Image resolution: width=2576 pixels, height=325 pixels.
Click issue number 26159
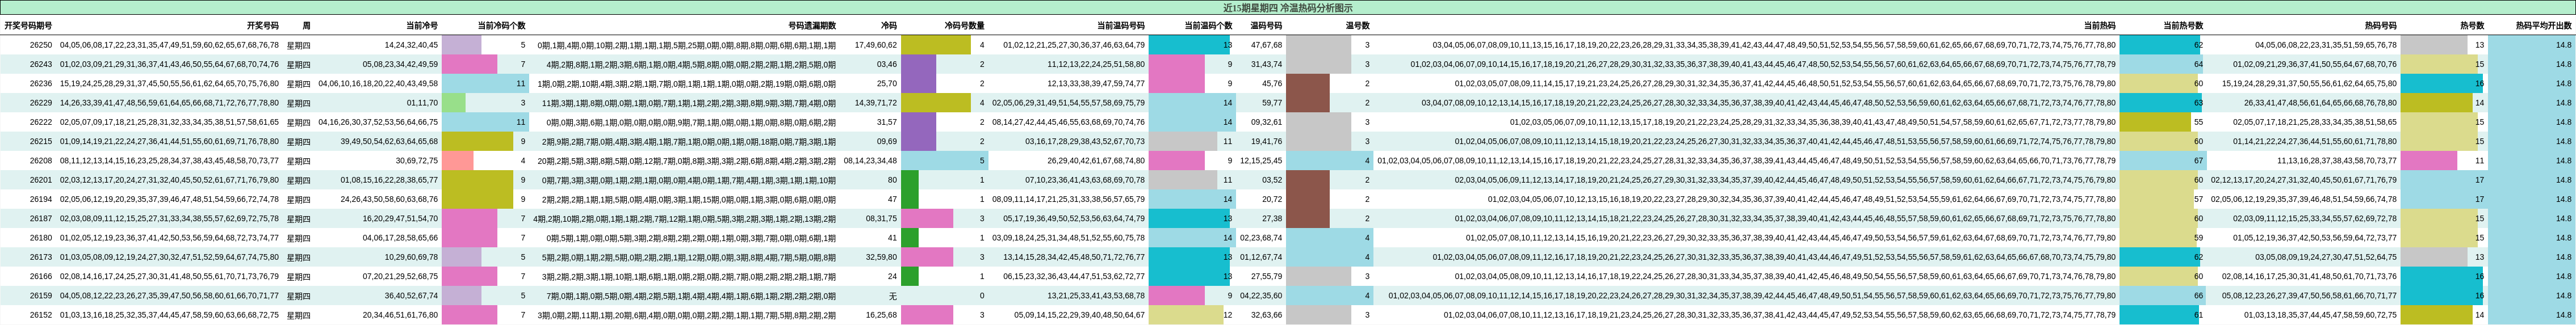(x=41, y=295)
